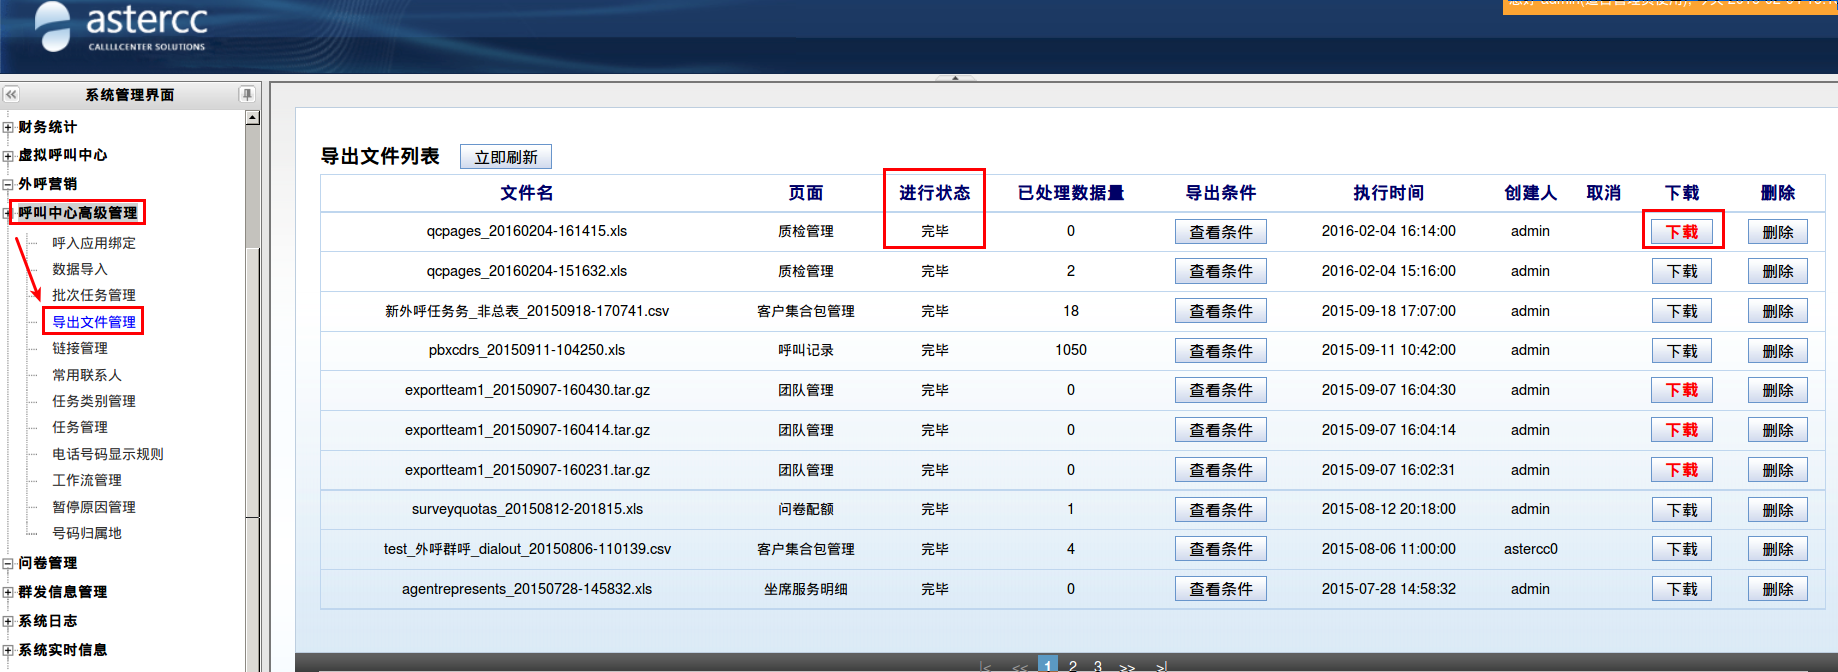View export conditions for surveyquotas_20150812-201815.xls

[x=1220, y=510]
